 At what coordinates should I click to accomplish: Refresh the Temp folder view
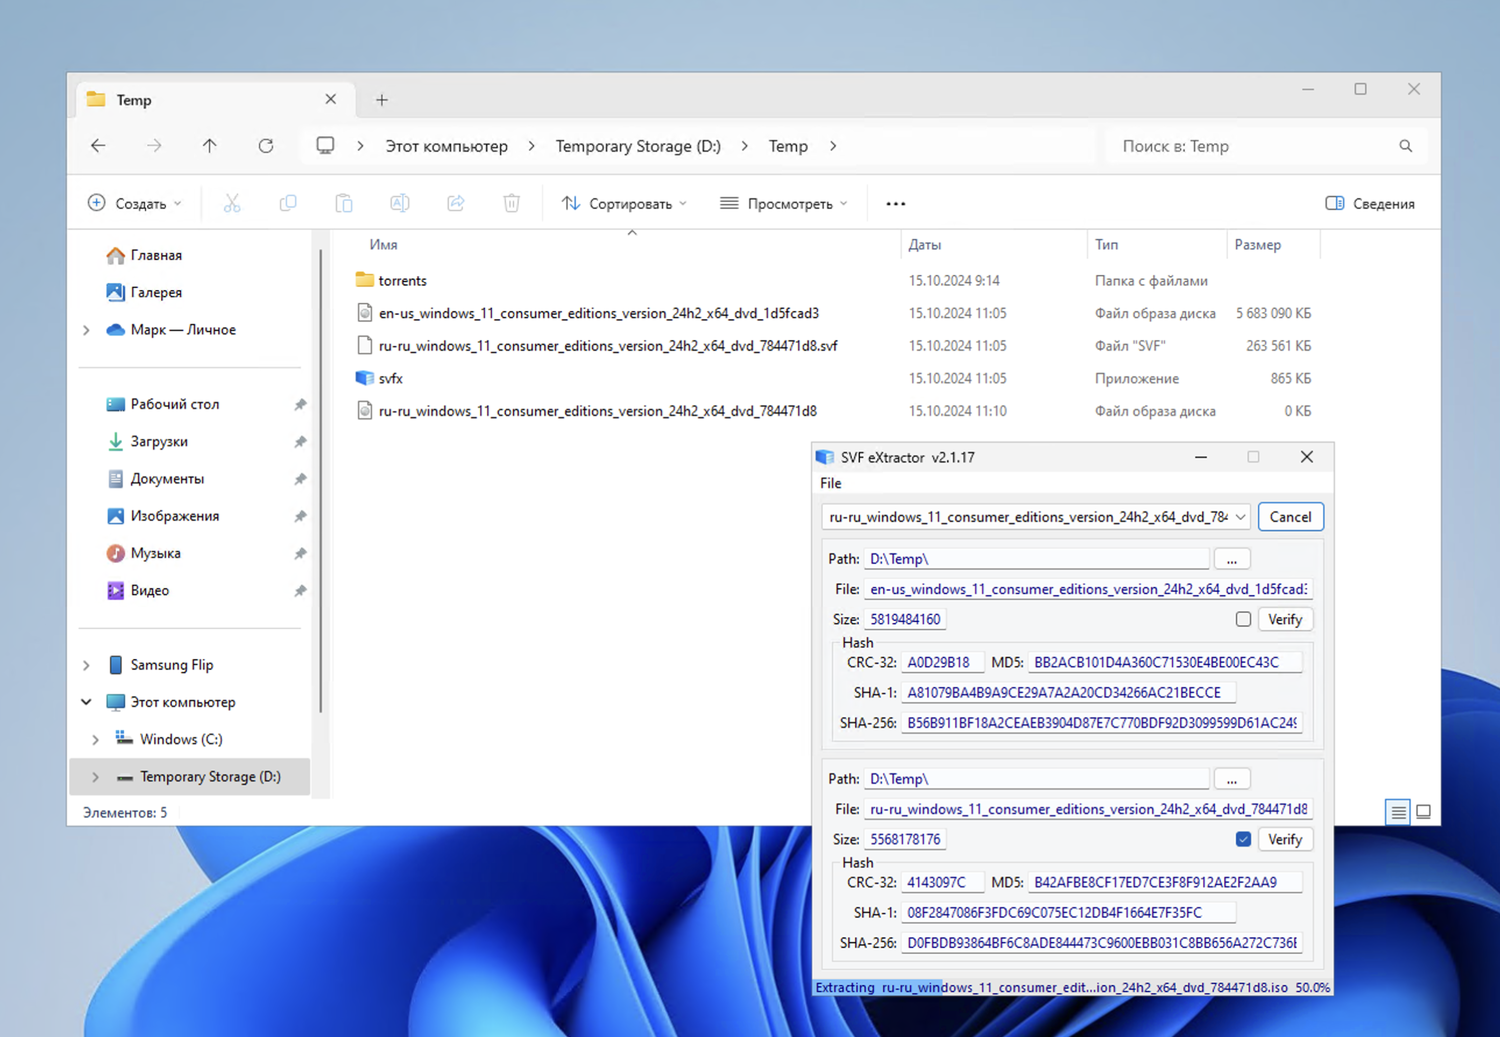(x=266, y=146)
